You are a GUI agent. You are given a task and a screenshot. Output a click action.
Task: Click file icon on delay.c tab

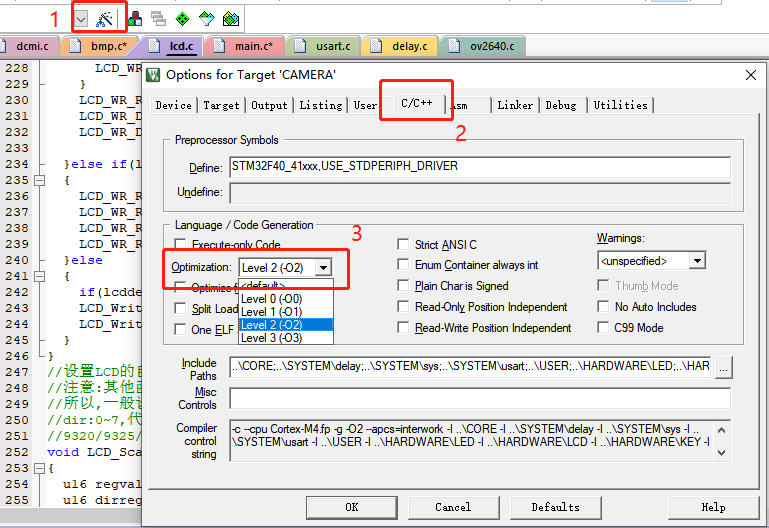[x=376, y=46]
